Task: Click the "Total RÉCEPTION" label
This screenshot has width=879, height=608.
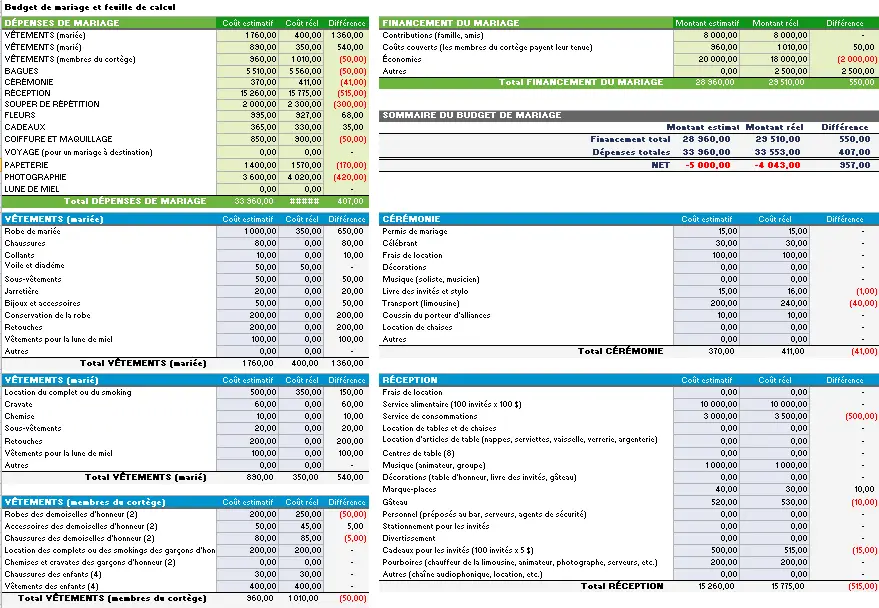Action: coord(622,586)
